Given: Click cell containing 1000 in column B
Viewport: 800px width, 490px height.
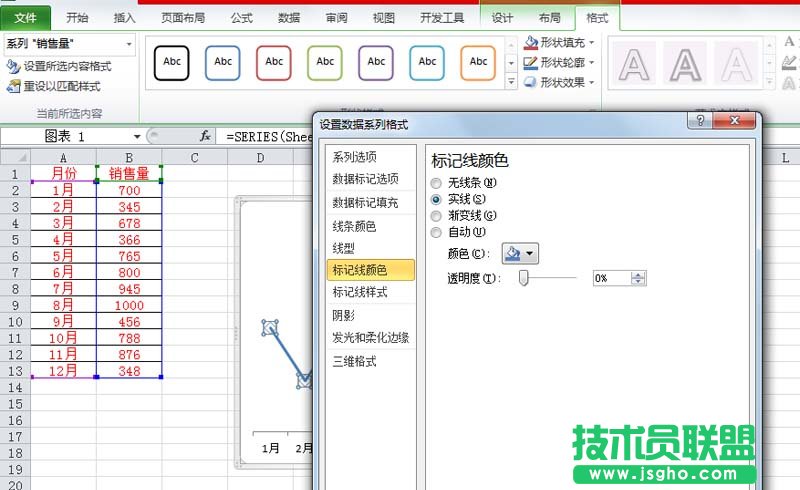Looking at the screenshot, I should (129, 305).
